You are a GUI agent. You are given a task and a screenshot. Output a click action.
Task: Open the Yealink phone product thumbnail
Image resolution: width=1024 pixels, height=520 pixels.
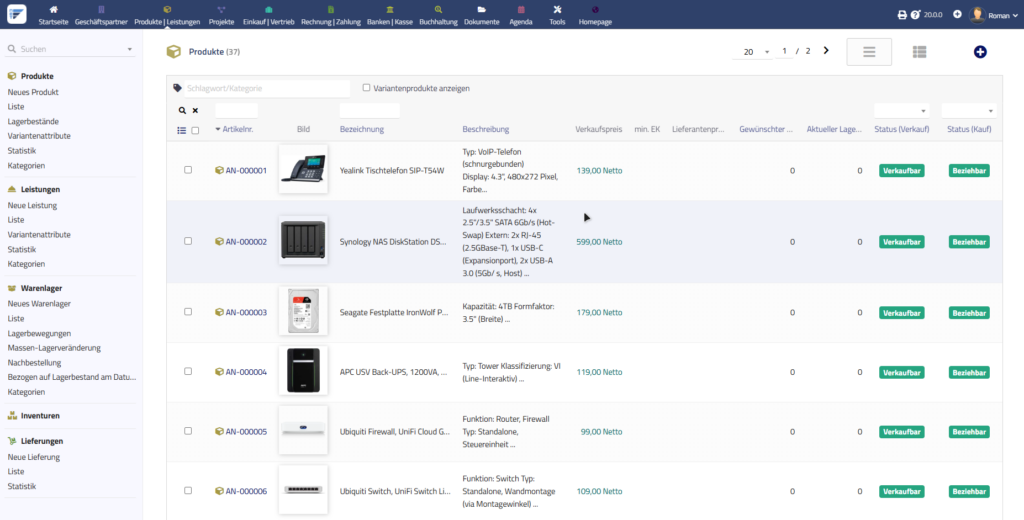click(x=303, y=169)
